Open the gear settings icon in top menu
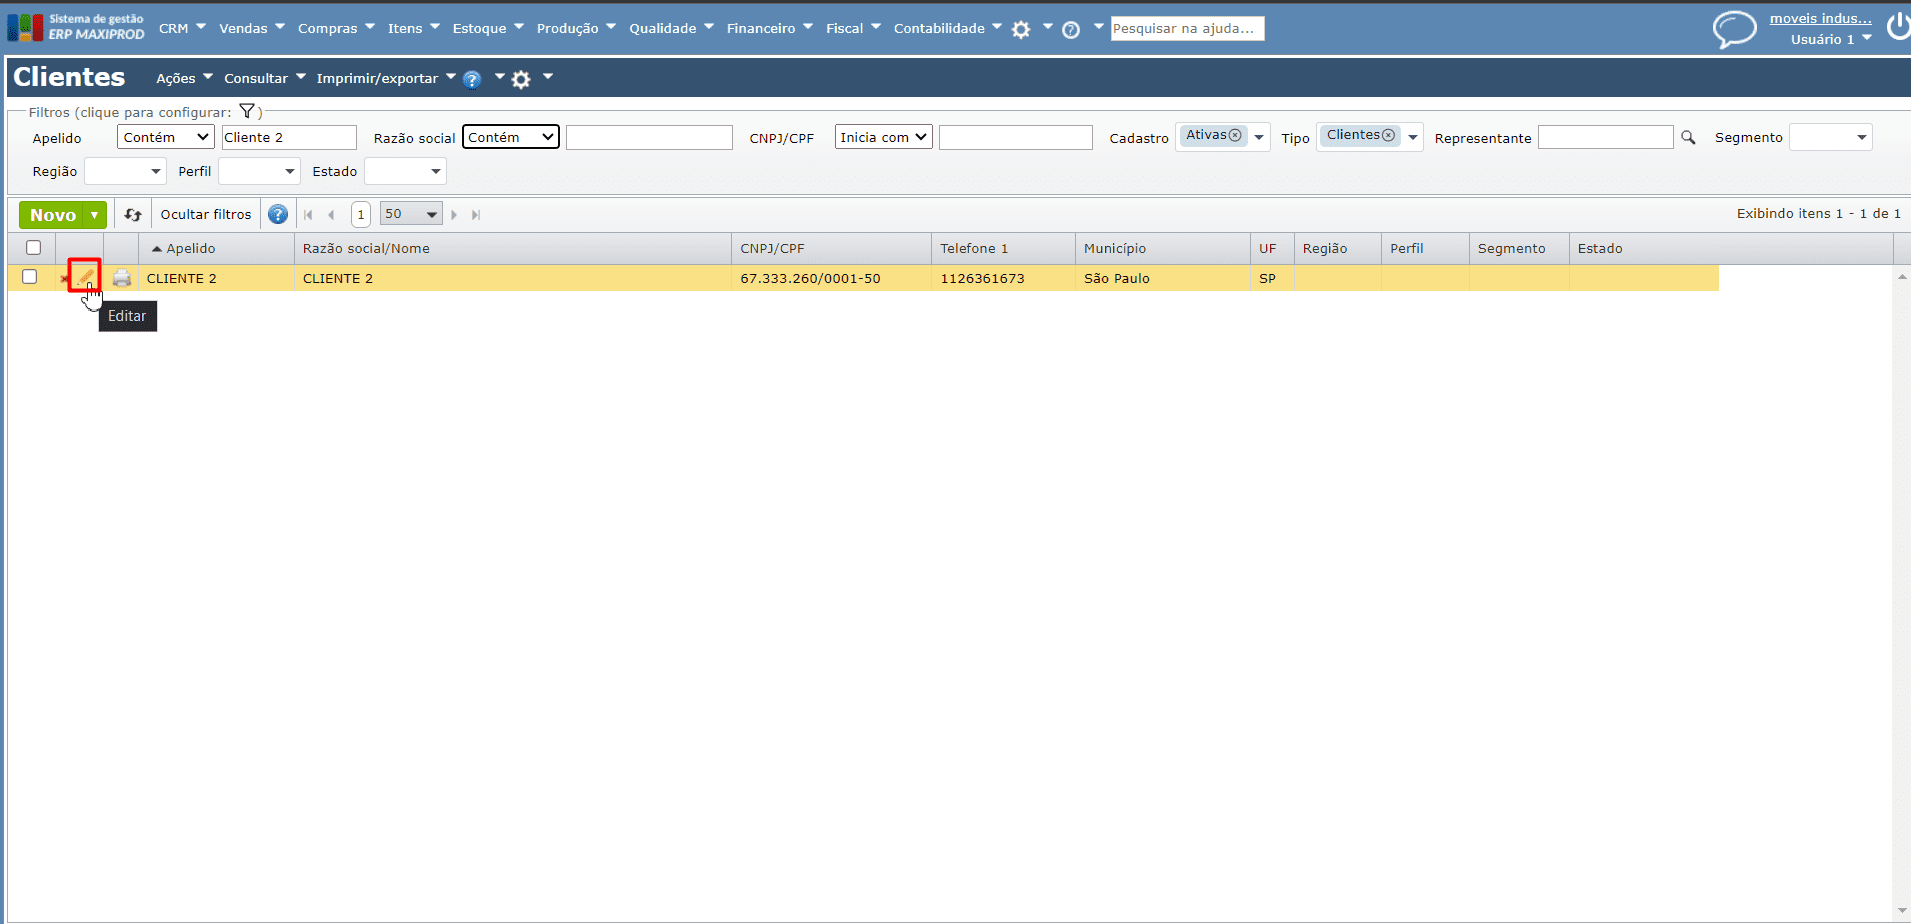This screenshot has height=924, width=1911. point(1021,29)
